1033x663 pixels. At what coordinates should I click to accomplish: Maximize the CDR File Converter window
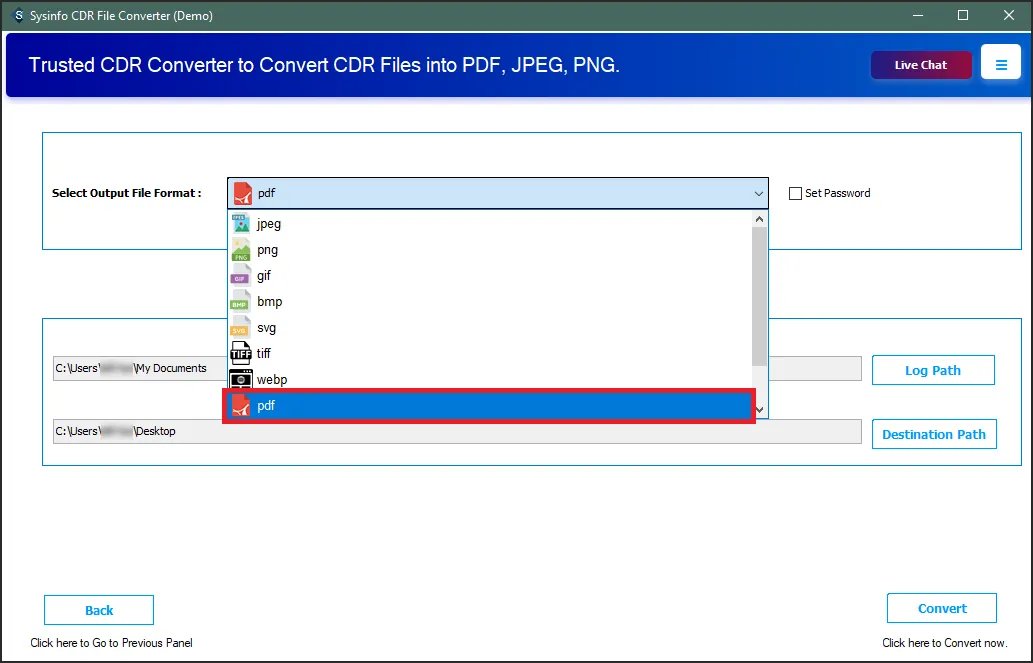click(x=963, y=15)
